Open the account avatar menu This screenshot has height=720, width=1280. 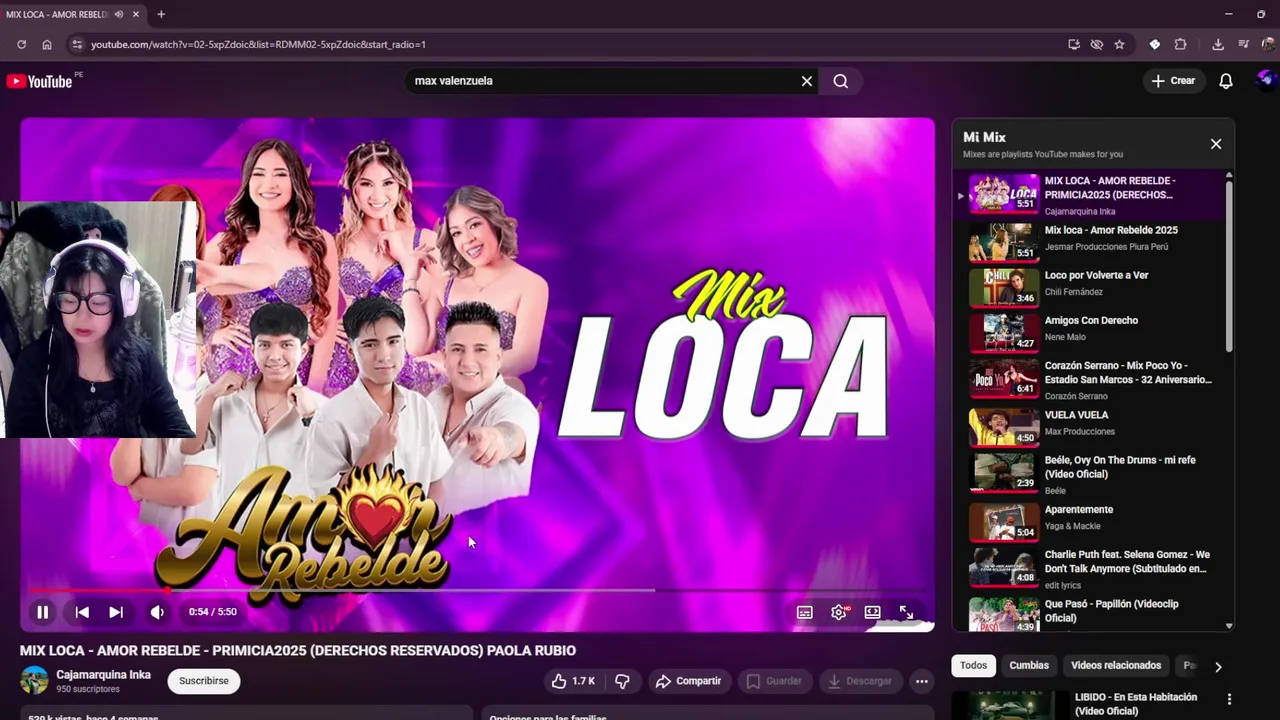(x=1266, y=80)
